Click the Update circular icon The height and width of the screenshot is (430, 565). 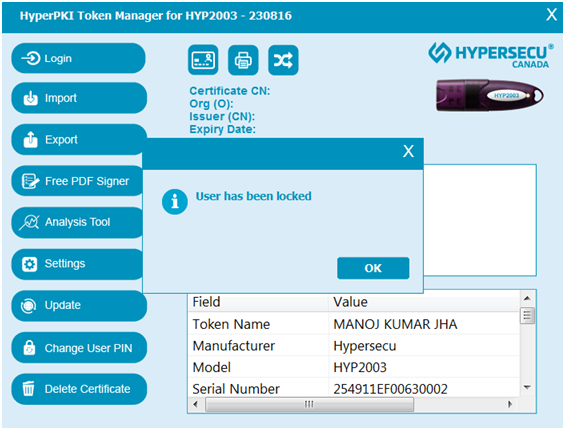(x=28, y=306)
